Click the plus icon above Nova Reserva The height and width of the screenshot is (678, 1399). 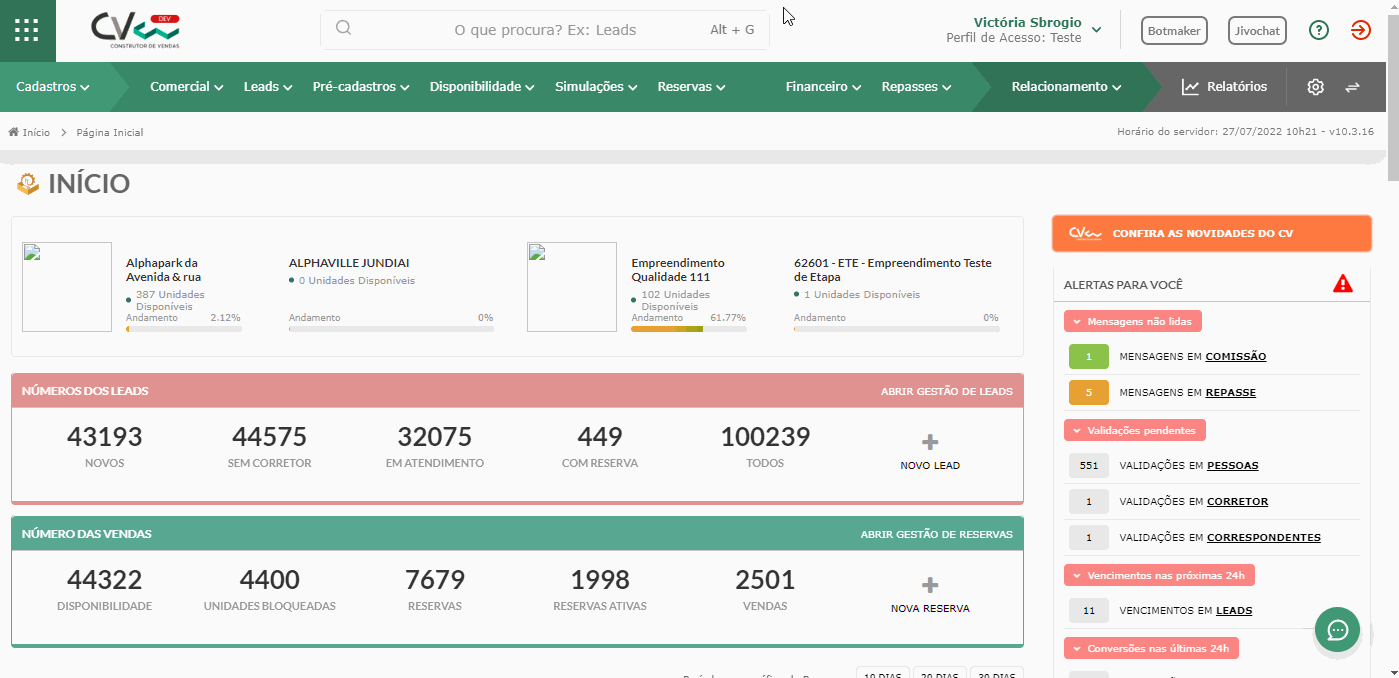929,584
